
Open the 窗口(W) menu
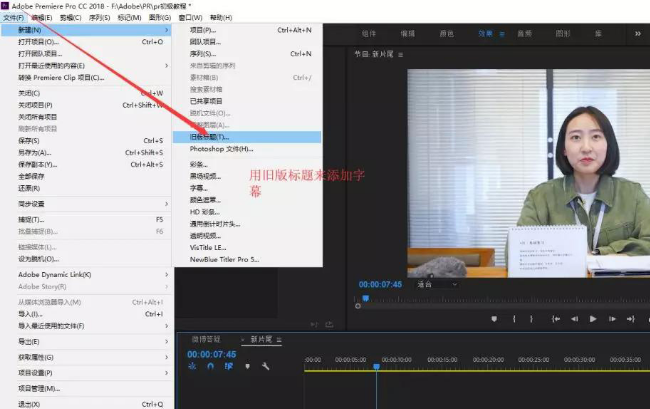coord(190,17)
